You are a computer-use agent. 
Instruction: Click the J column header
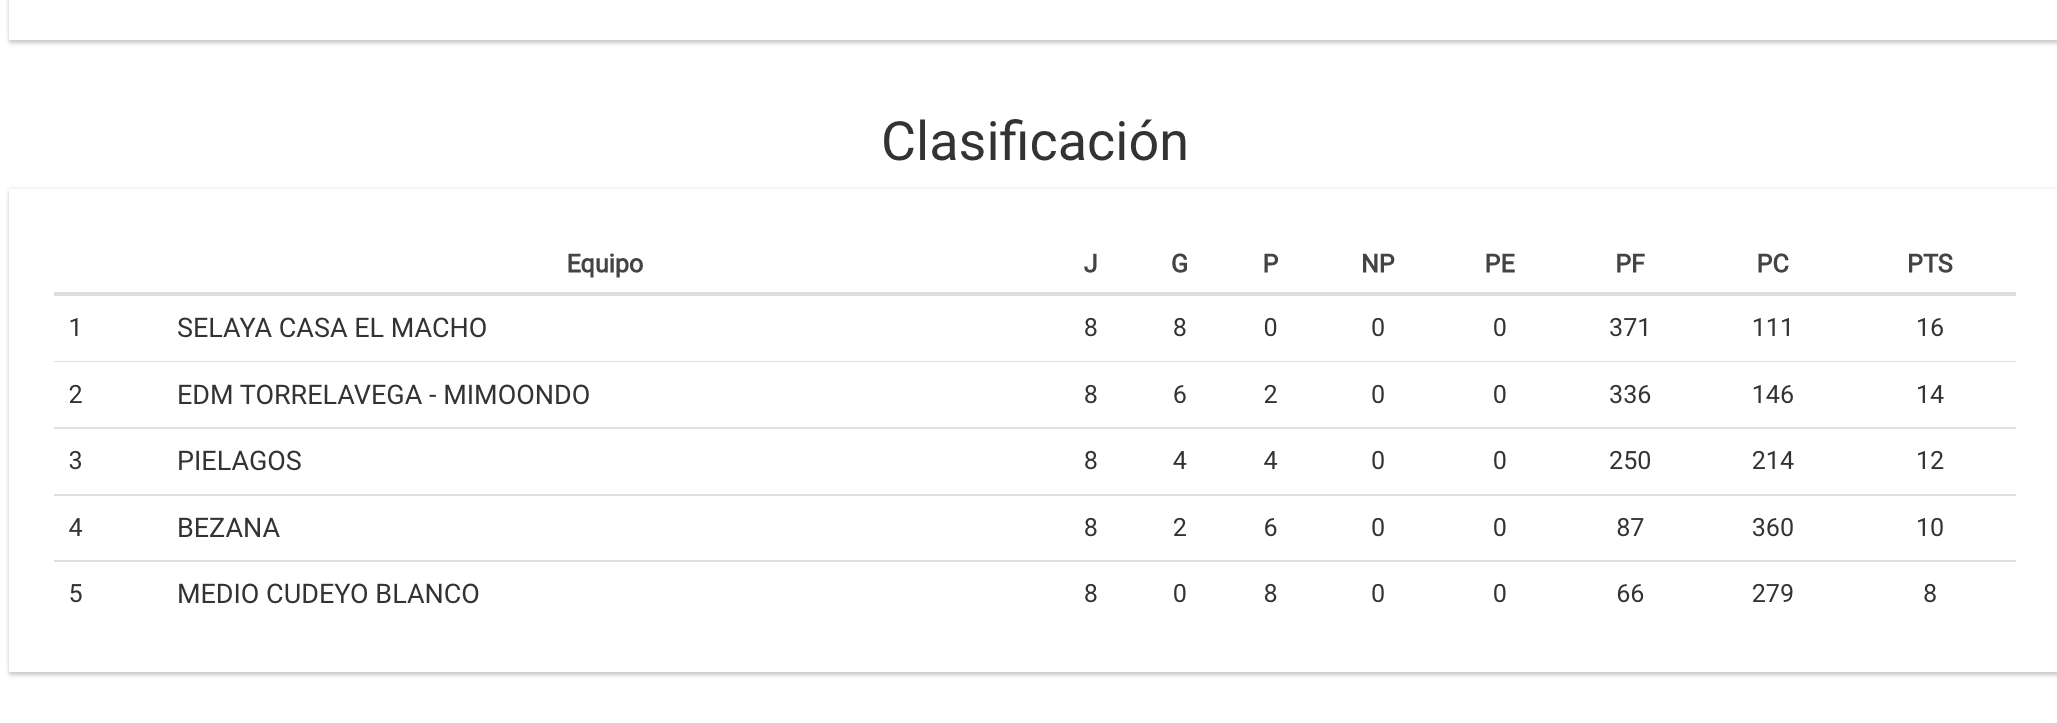(x=1090, y=264)
